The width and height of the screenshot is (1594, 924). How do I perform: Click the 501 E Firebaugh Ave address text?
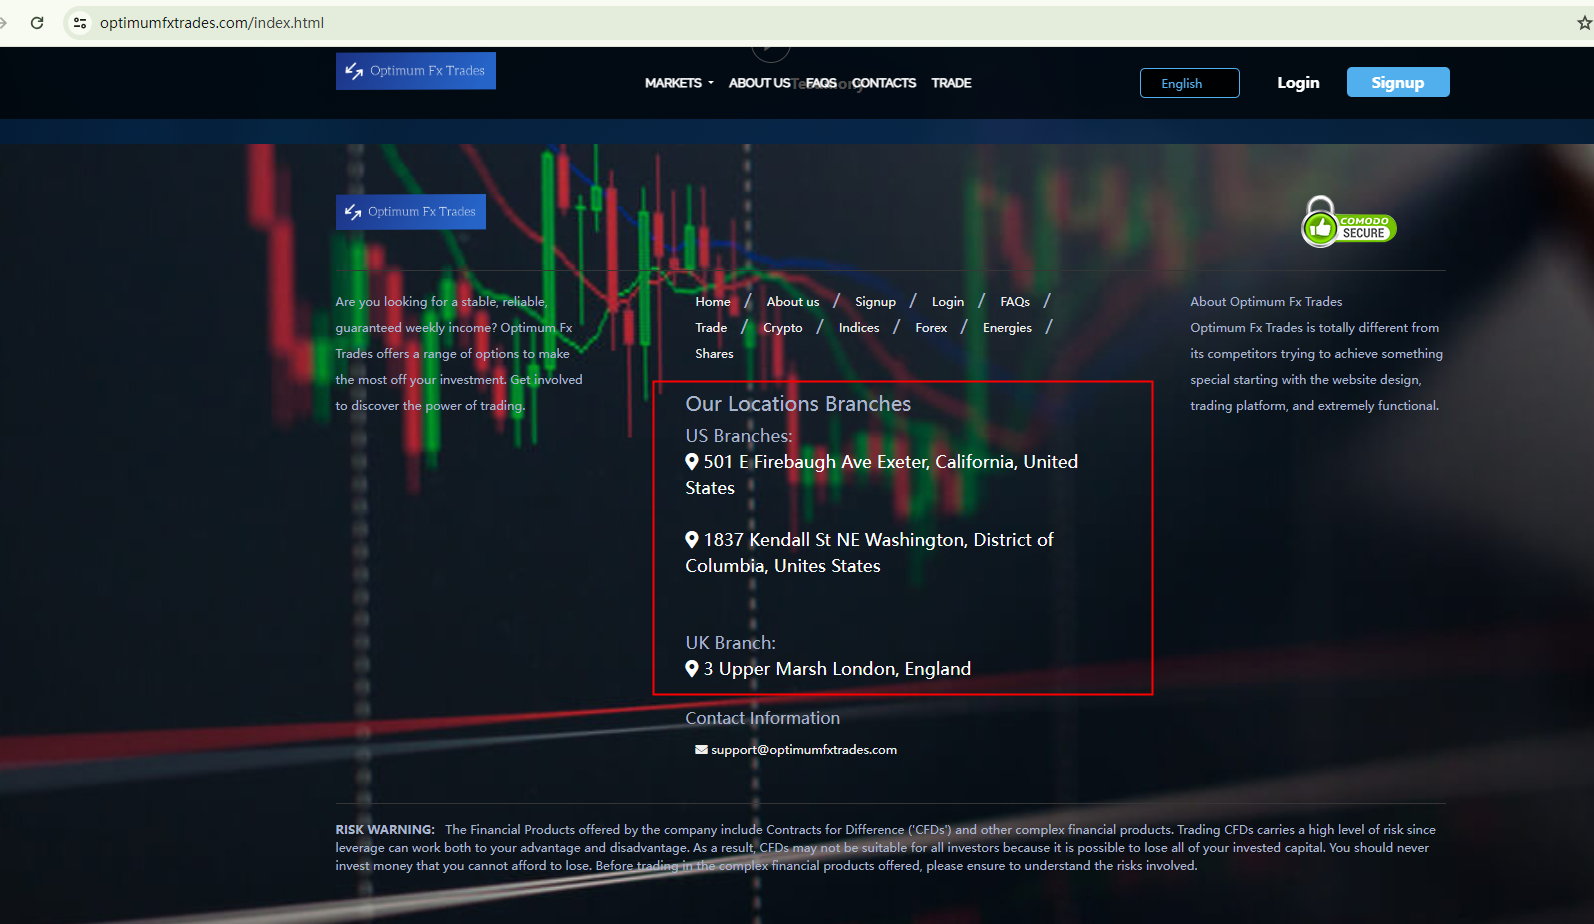[882, 475]
